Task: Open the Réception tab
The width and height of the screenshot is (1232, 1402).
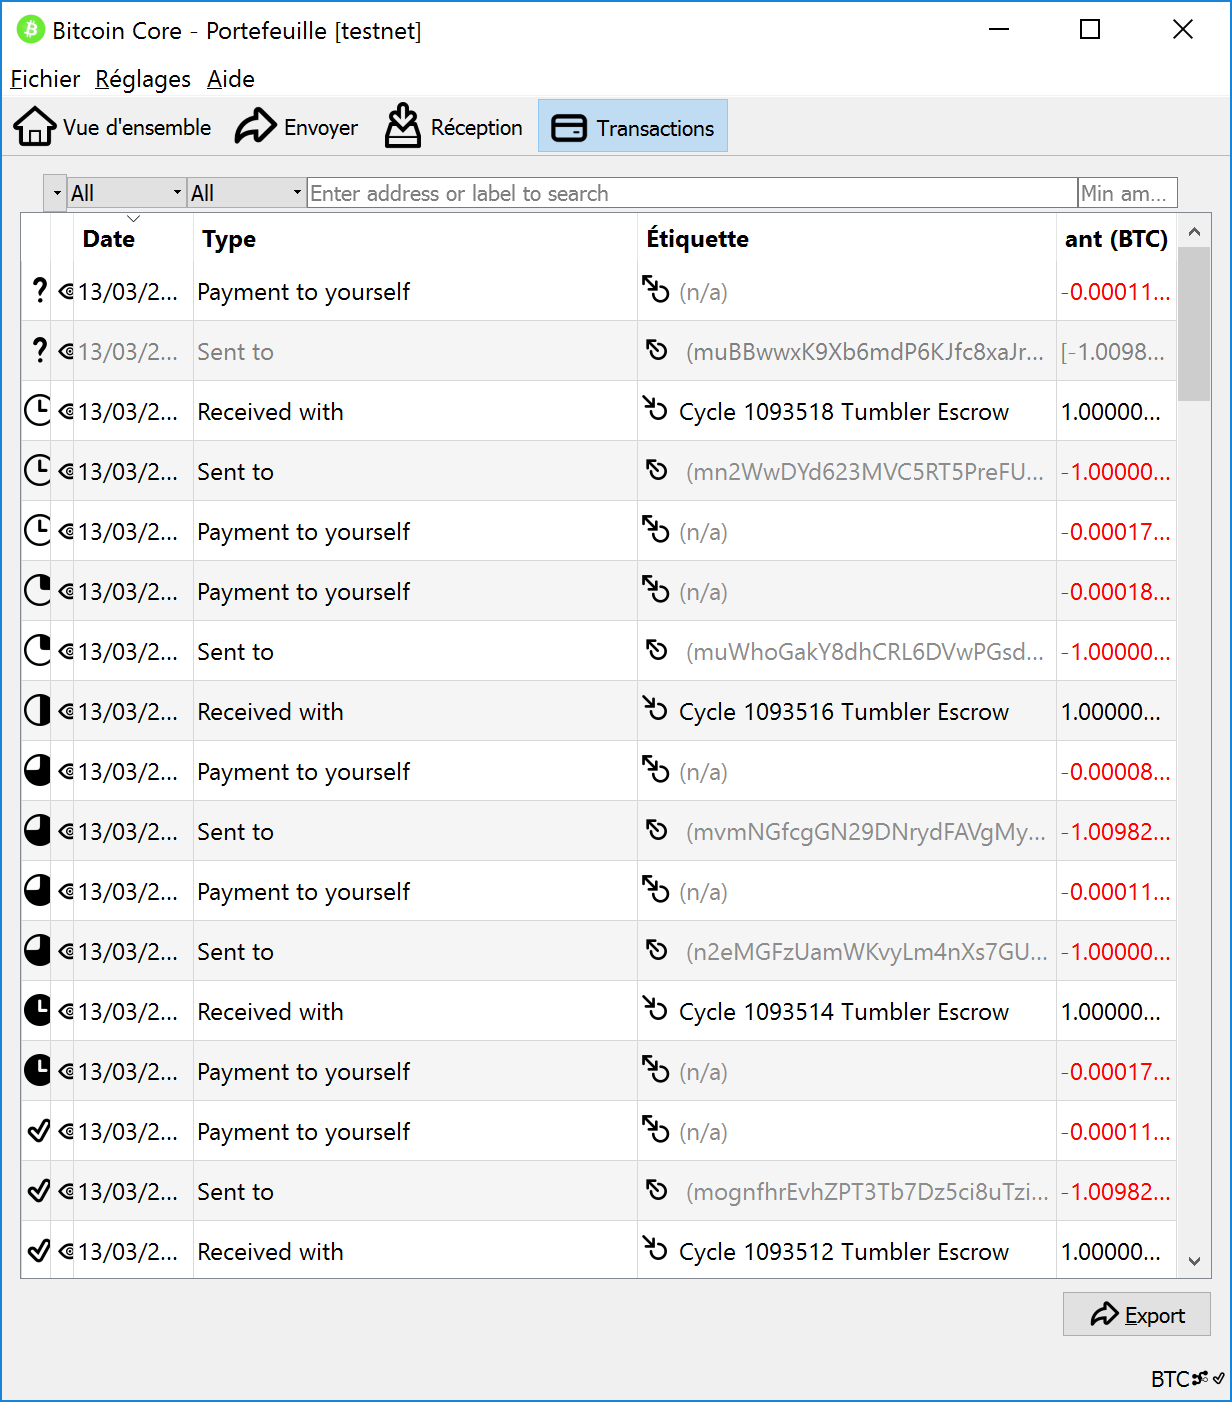Action: (x=454, y=127)
